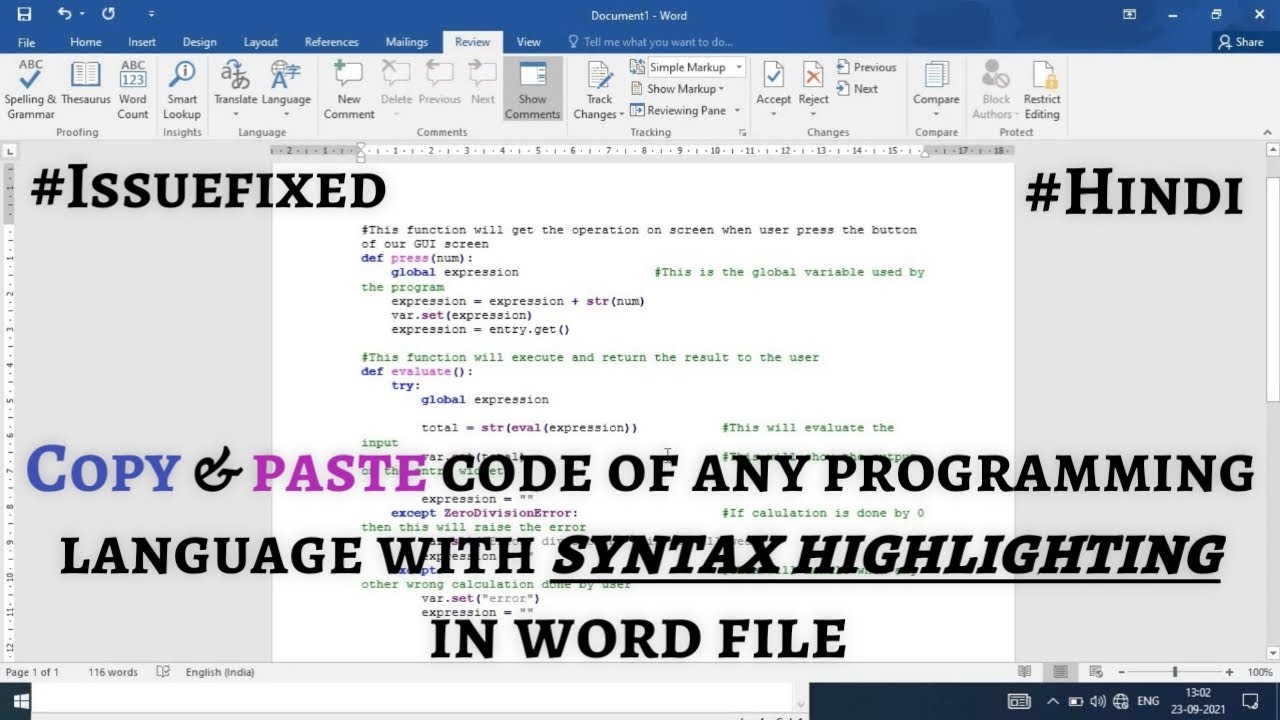Undo the last action
The height and width of the screenshot is (720, 1280).
click(64, 14)
